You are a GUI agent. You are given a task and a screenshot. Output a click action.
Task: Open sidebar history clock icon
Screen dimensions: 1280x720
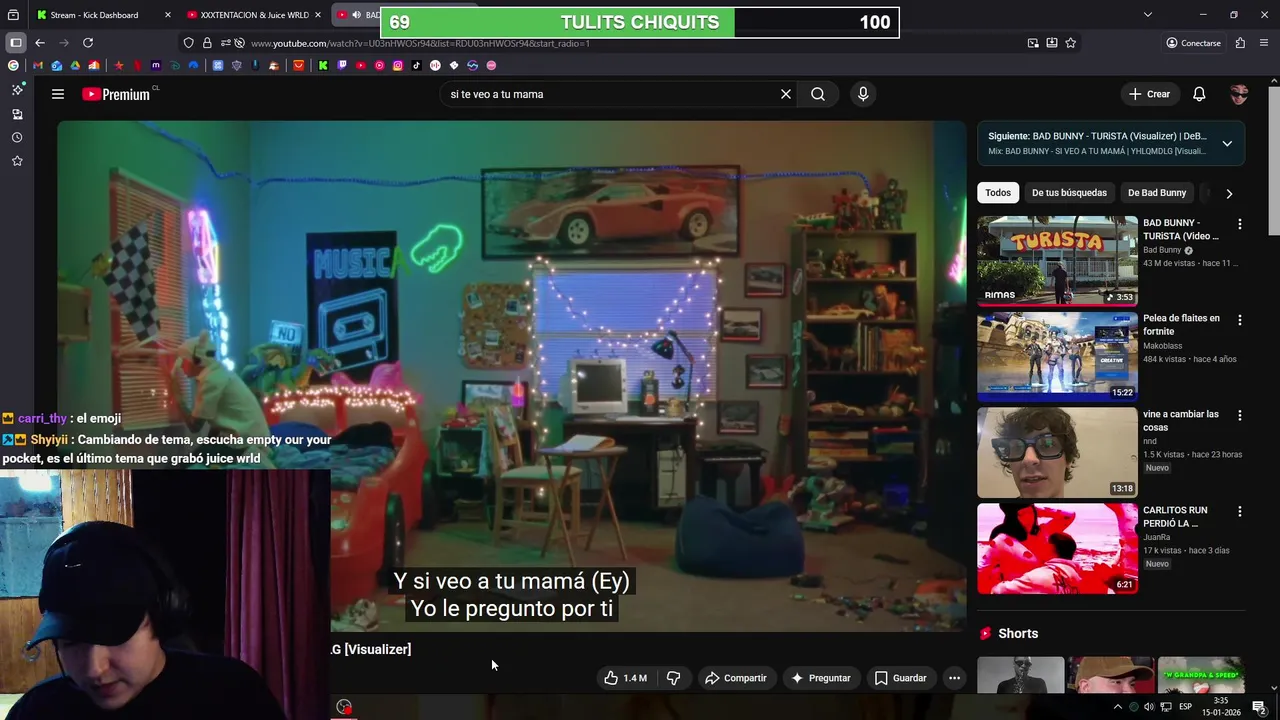pyautogui.click(x=17, y=137)
